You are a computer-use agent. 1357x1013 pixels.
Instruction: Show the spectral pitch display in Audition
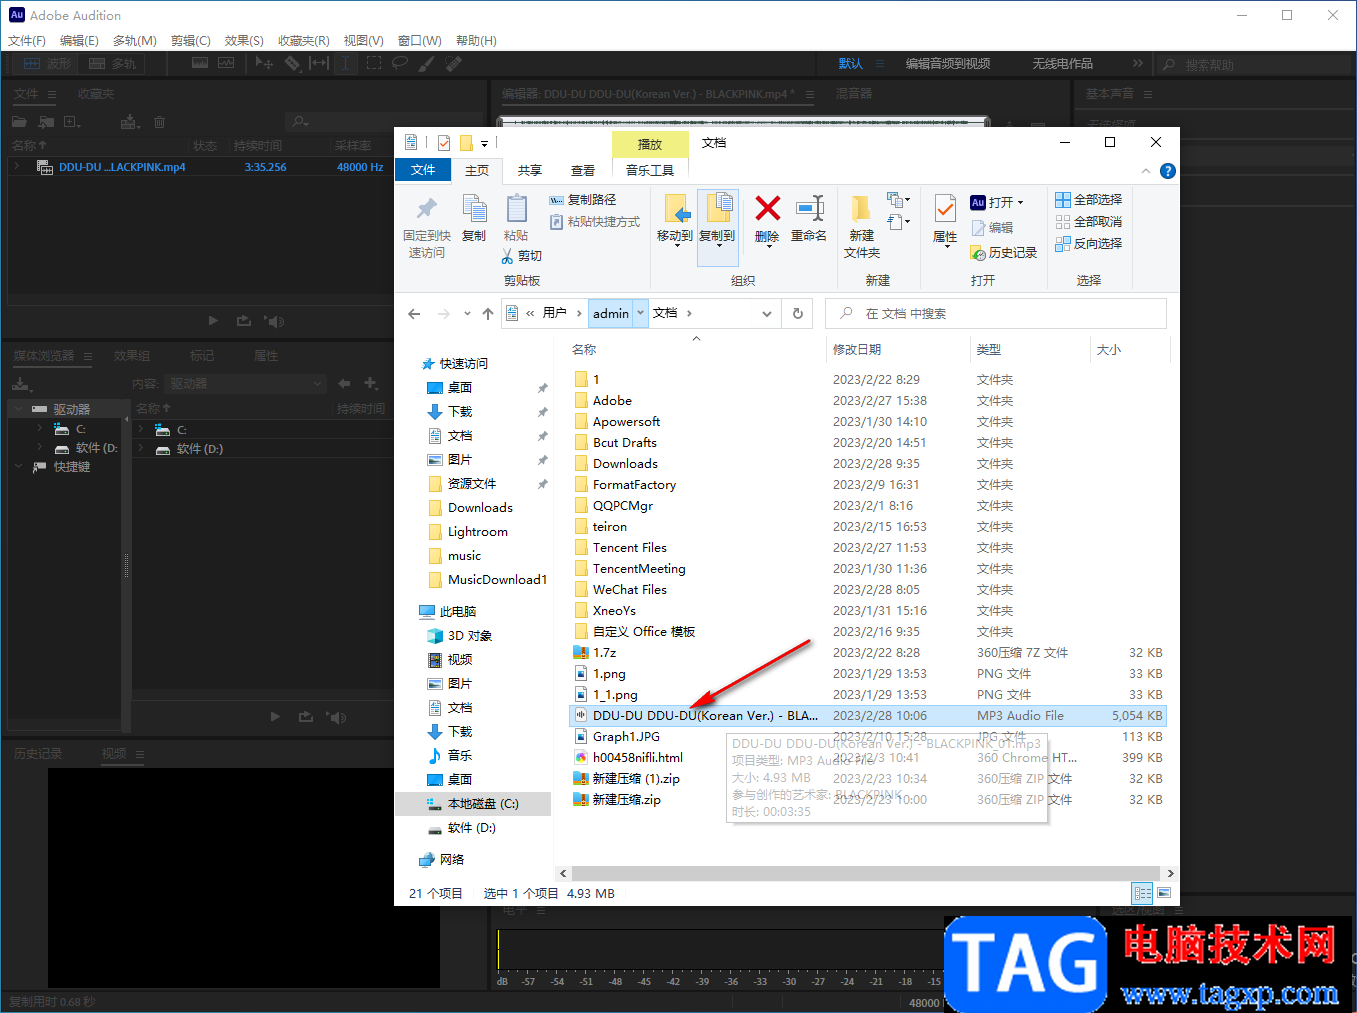tap(227, 63)
